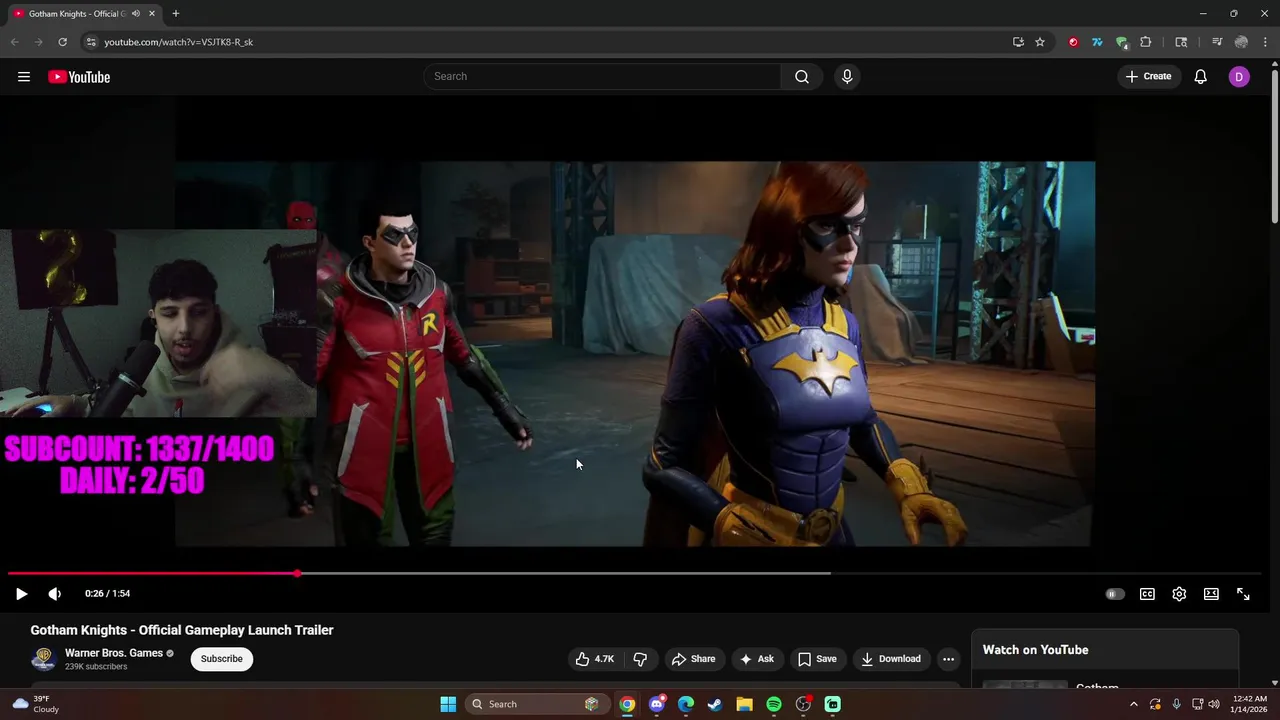
Task: Open more actions three-dot menu
Action: [948, 659]
